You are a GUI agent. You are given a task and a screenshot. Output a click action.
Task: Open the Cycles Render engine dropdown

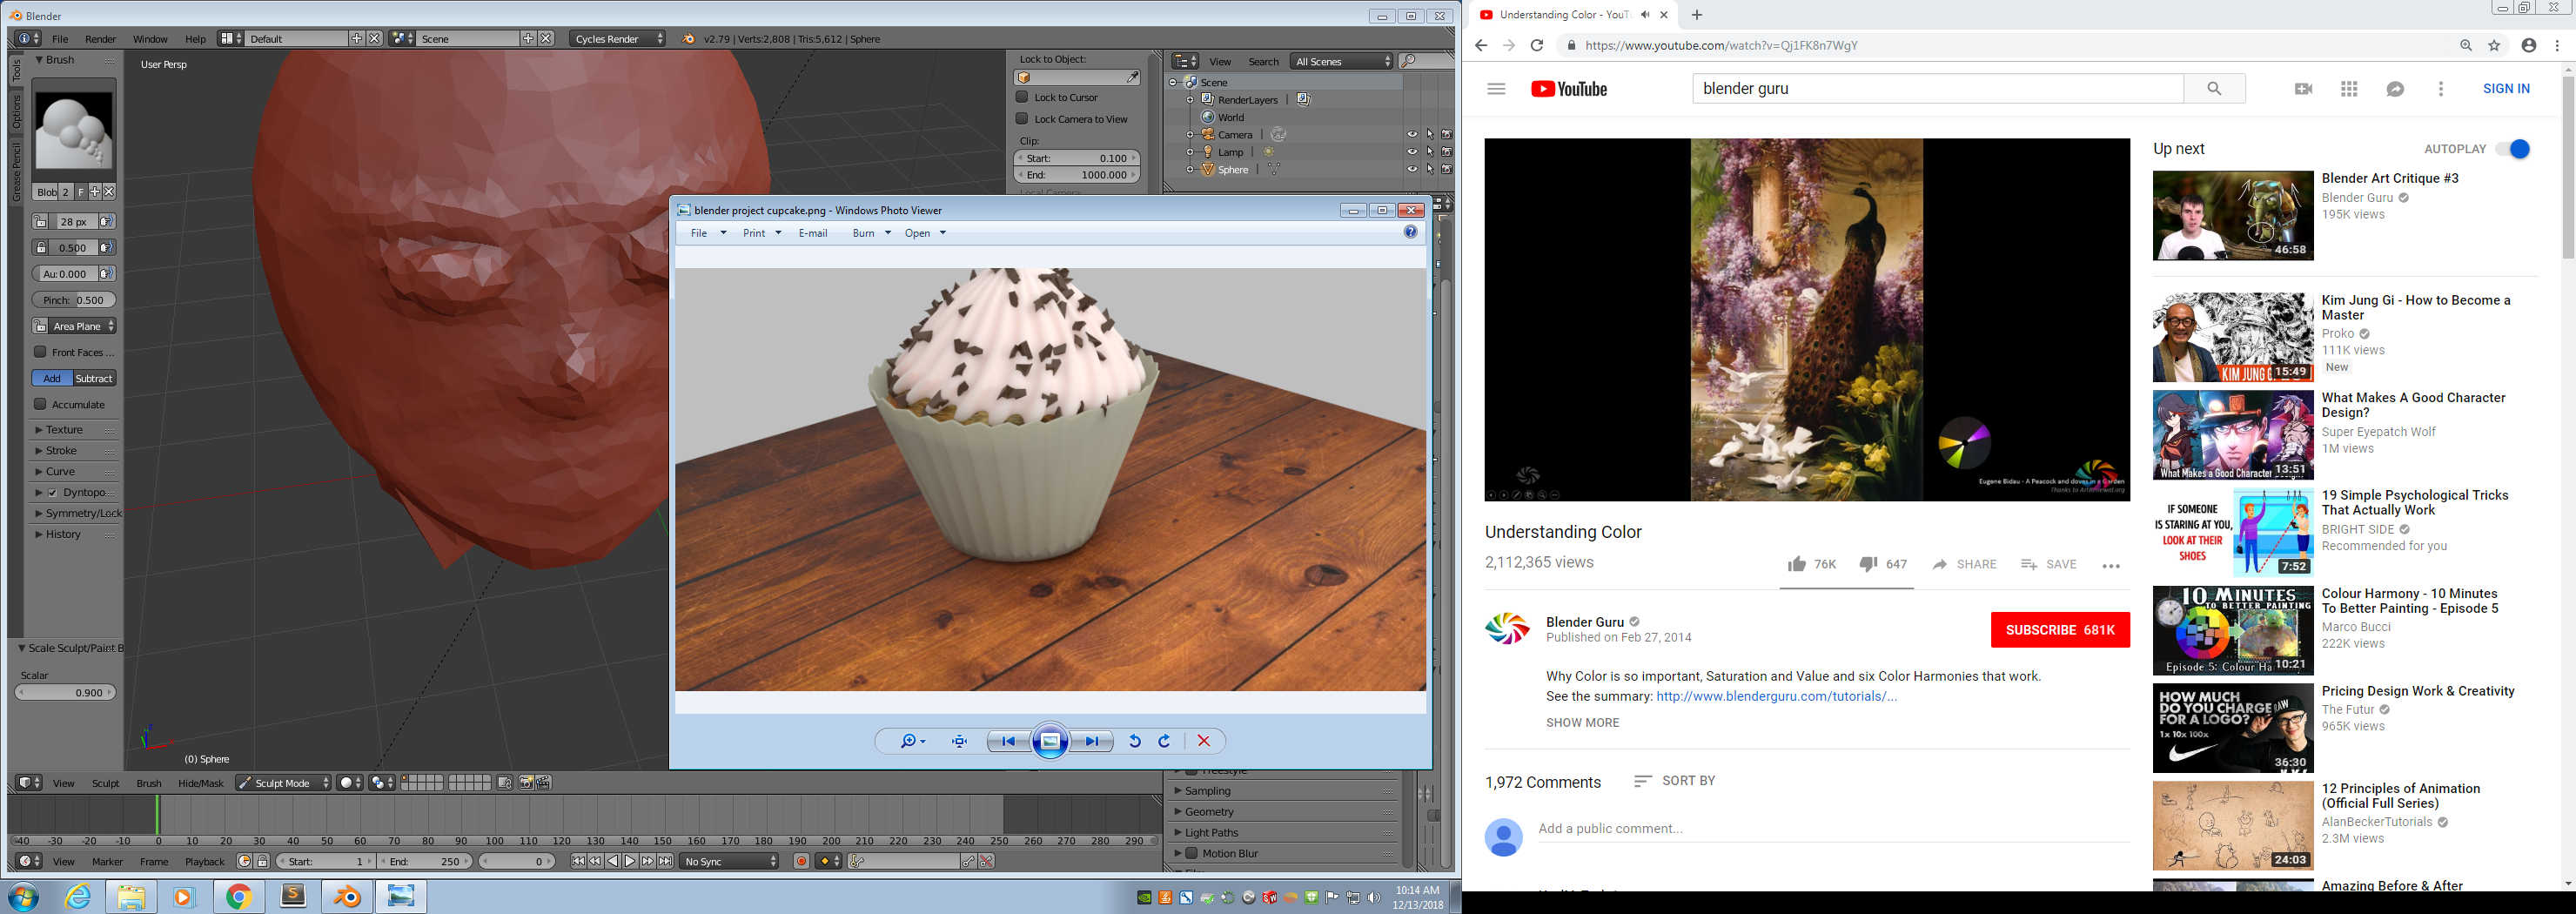coord(618,39)
